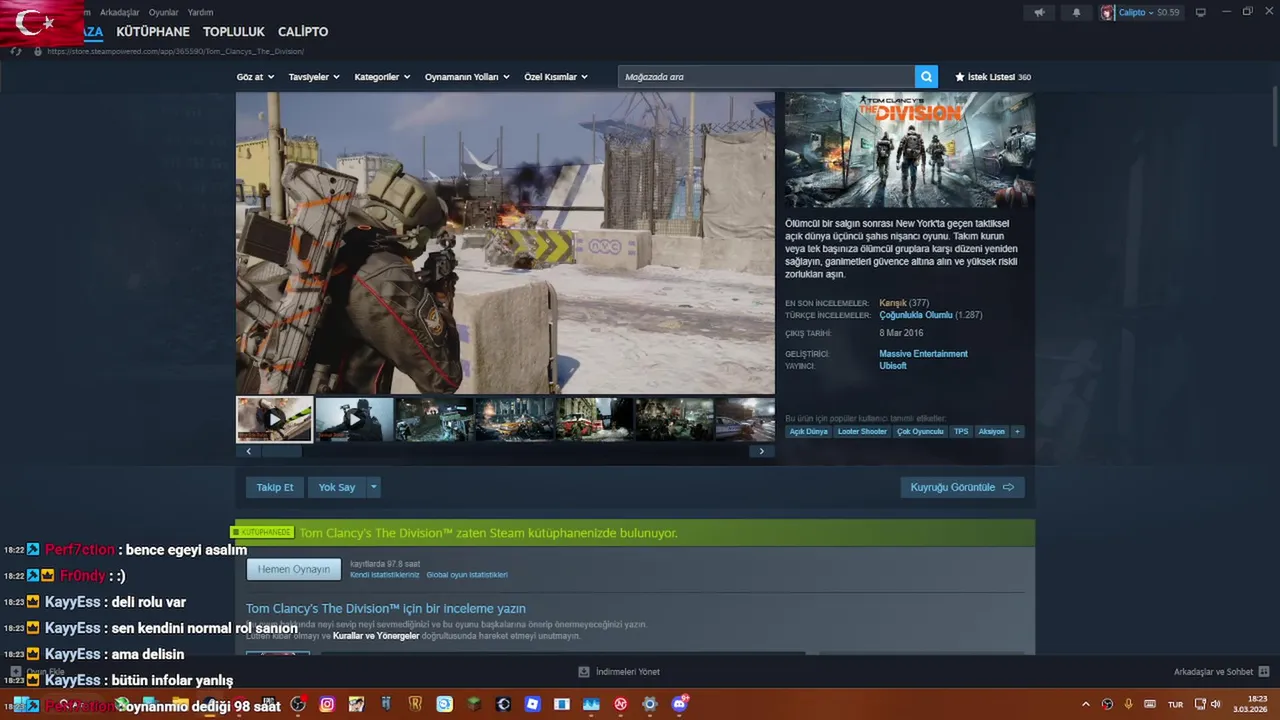Click the thumbnail strip scrollbar handle
The height and width of the screenshot is (720, 1280).
(x=281, y=451)
